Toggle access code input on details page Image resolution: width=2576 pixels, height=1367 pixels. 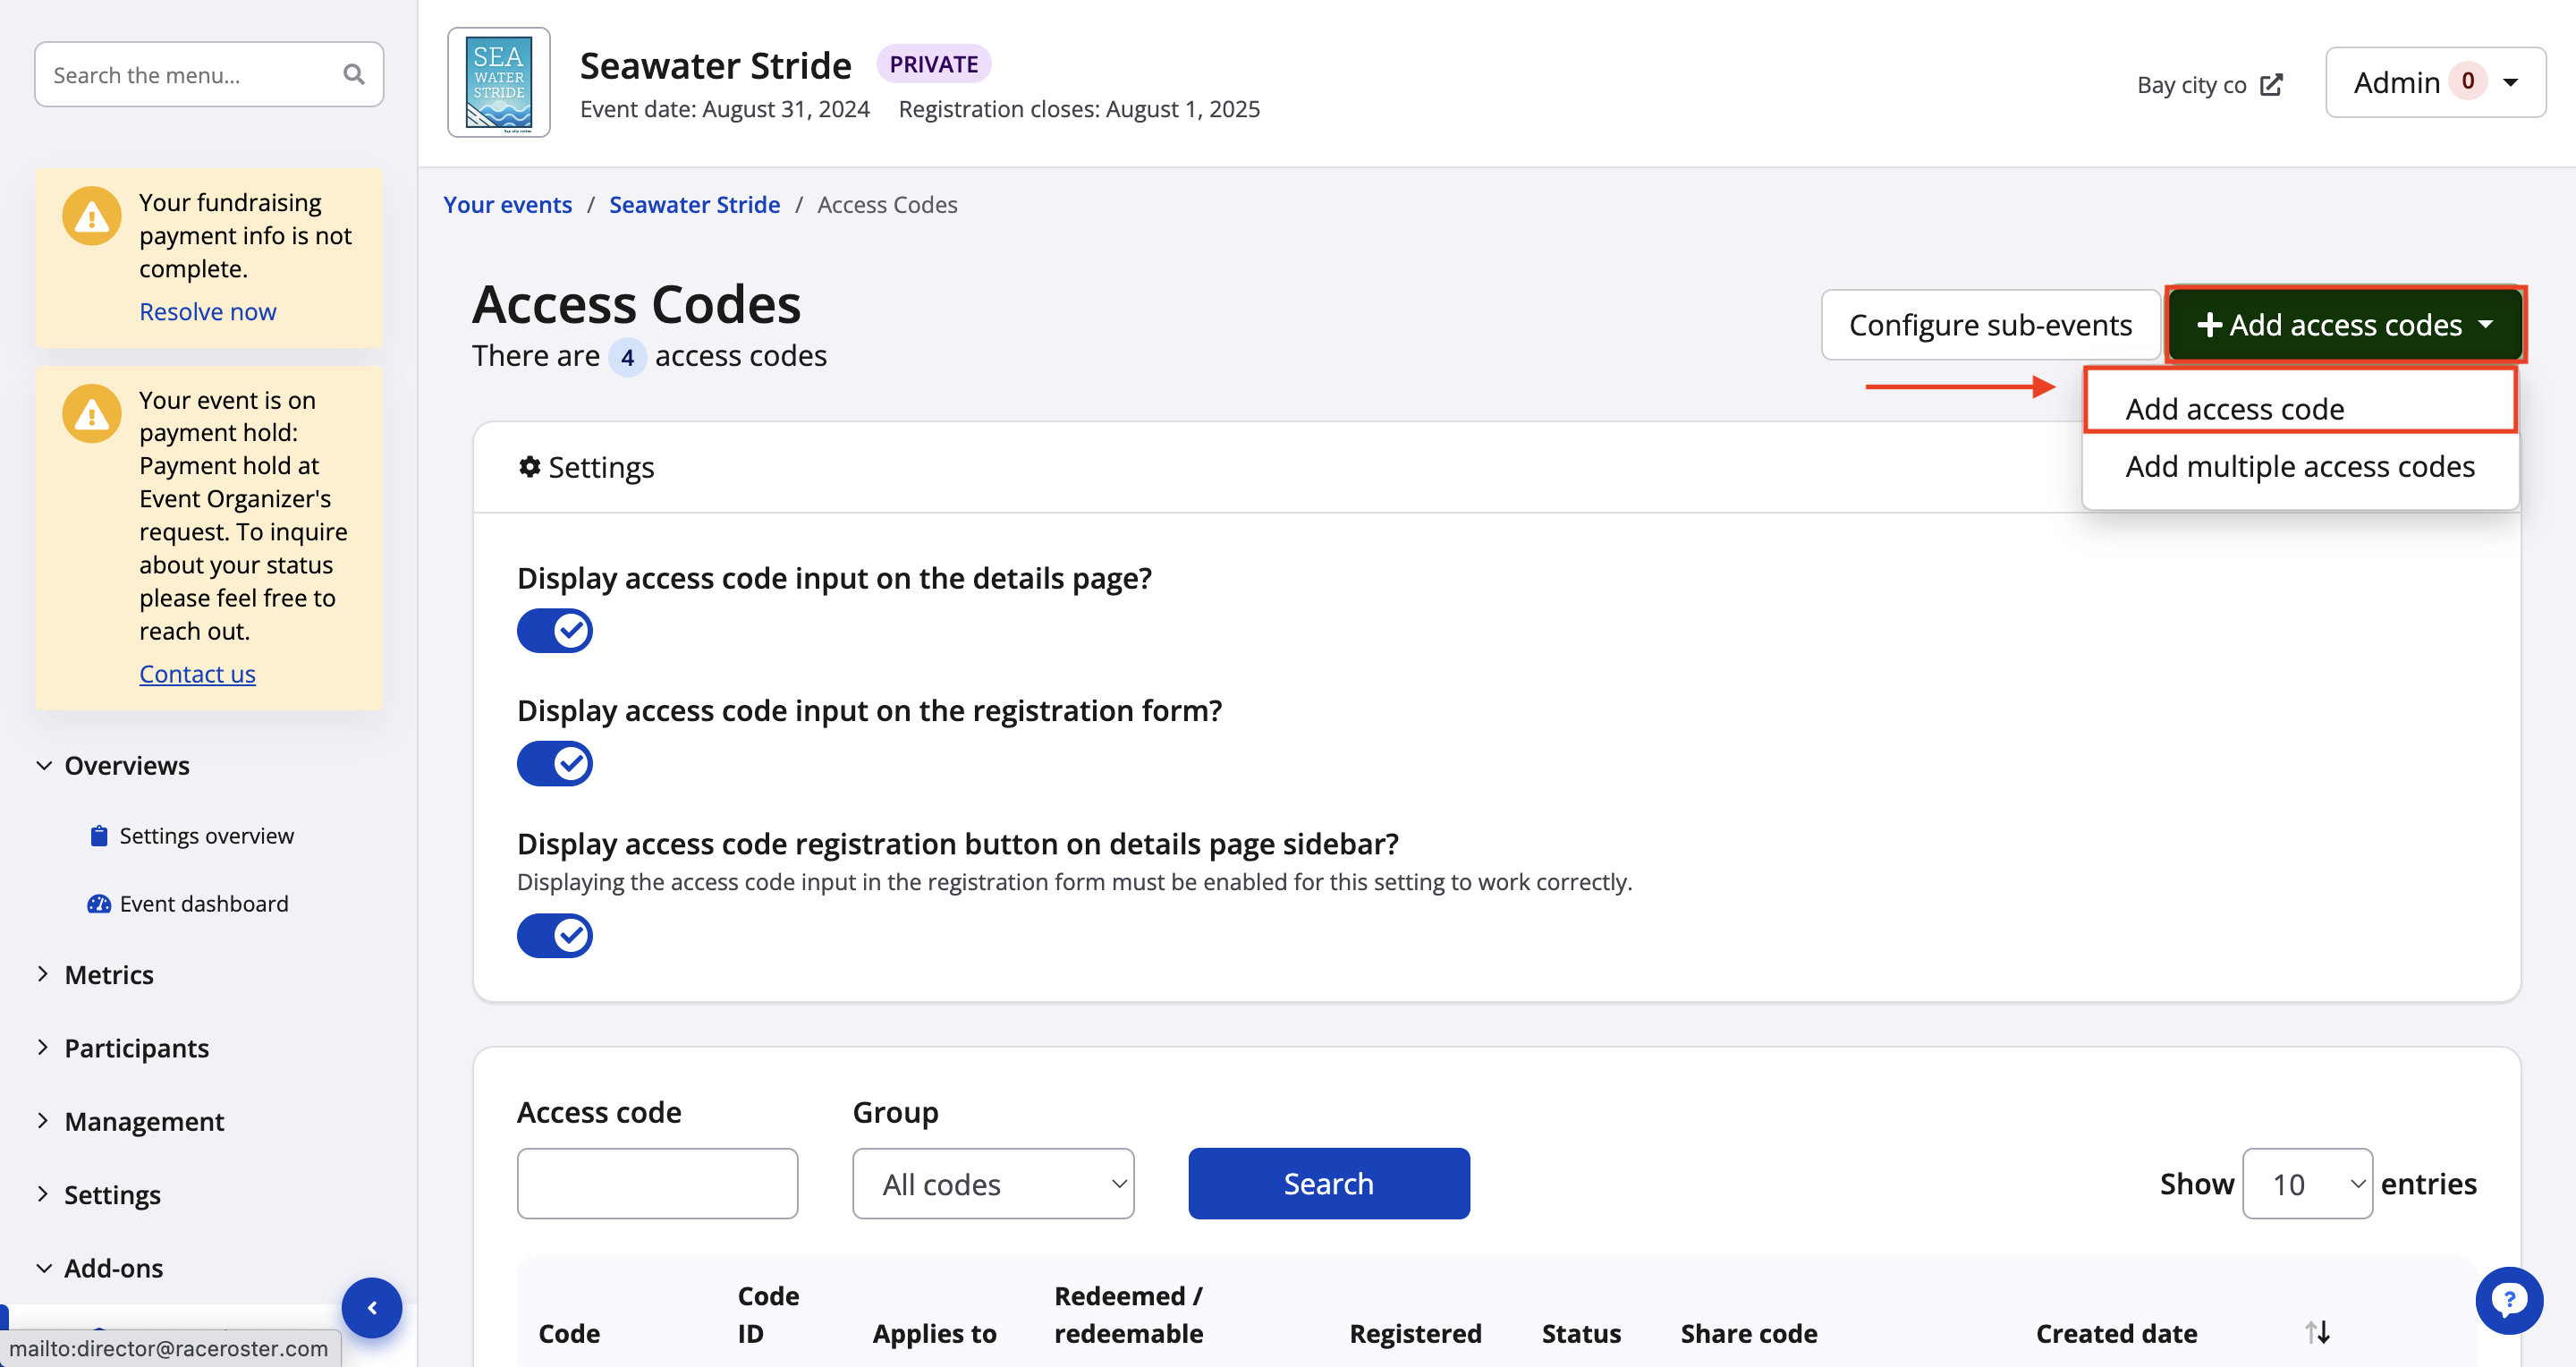[555, 631]
